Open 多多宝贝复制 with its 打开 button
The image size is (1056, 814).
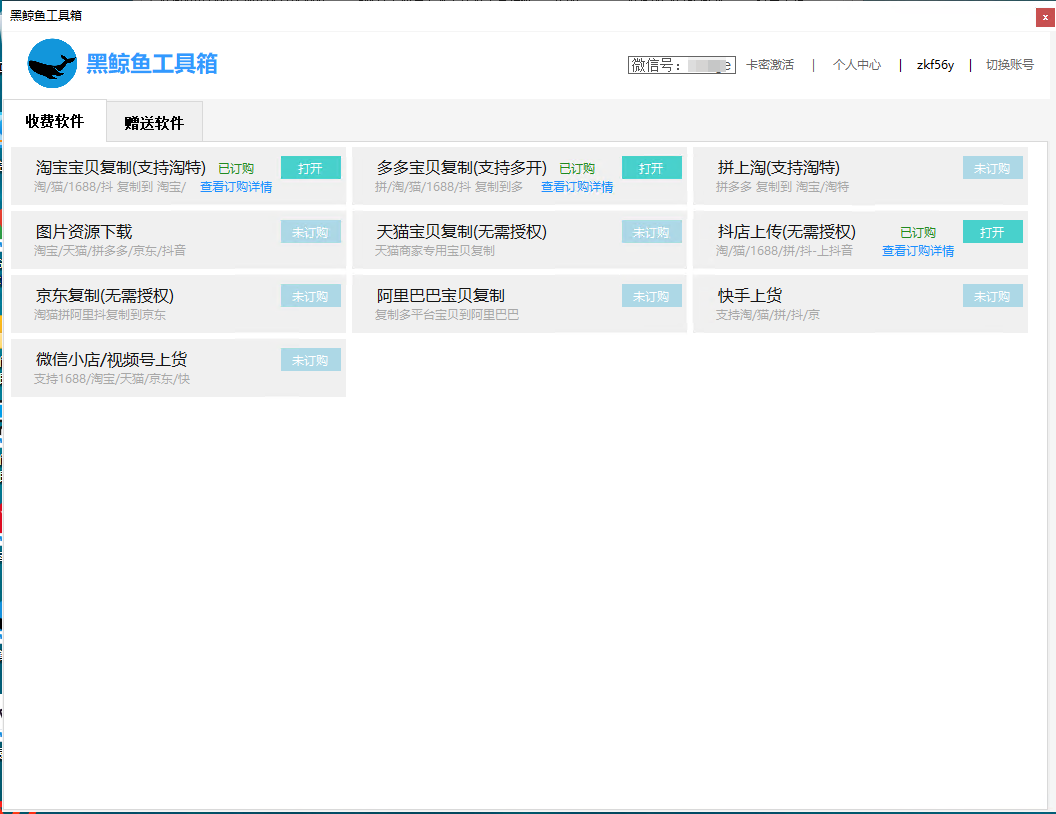pyautogui.click(x=651, y=168)
